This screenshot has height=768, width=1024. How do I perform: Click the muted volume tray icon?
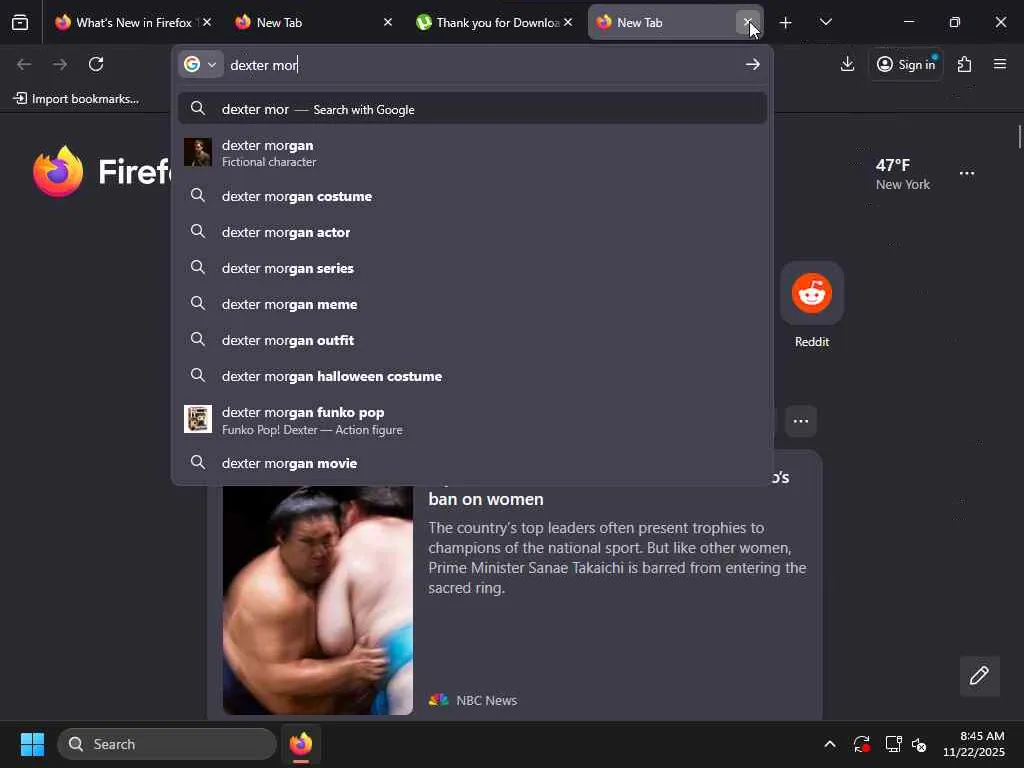click(919, 744)
